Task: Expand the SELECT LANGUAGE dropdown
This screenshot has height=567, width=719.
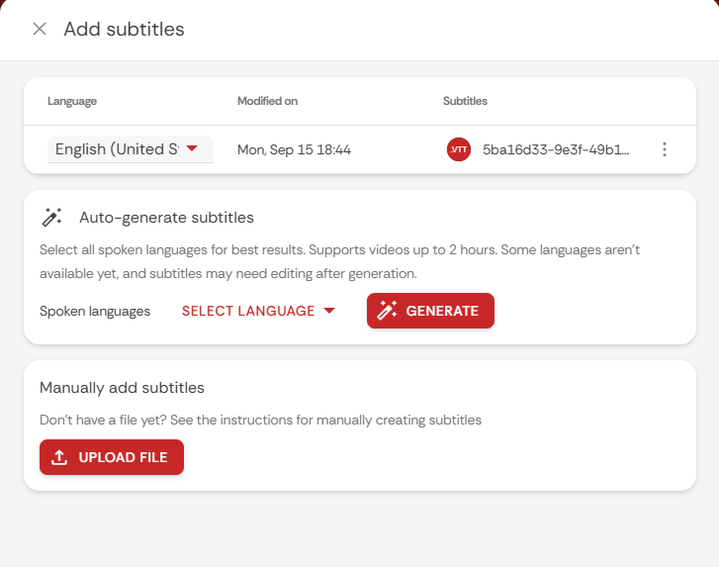Action: (x=248, y=311)
